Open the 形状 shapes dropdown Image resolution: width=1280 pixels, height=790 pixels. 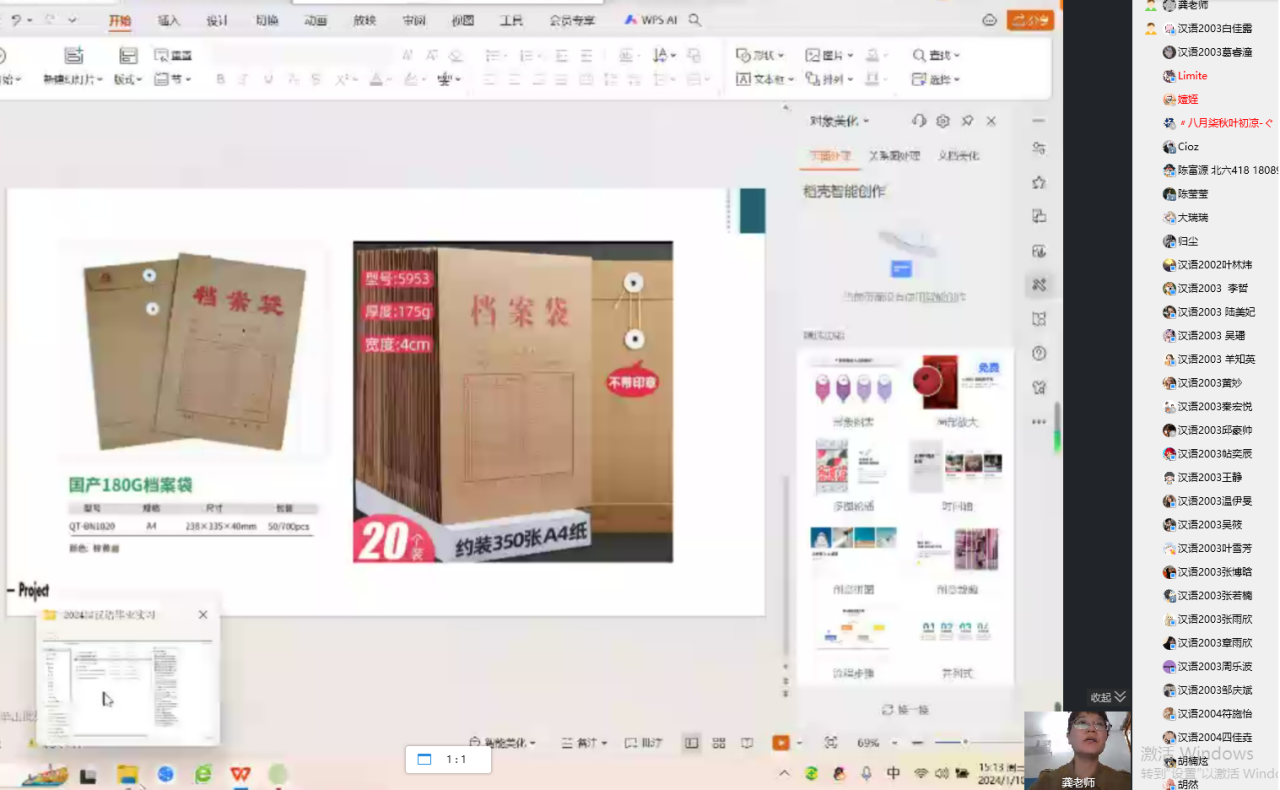tap(760, 55)
